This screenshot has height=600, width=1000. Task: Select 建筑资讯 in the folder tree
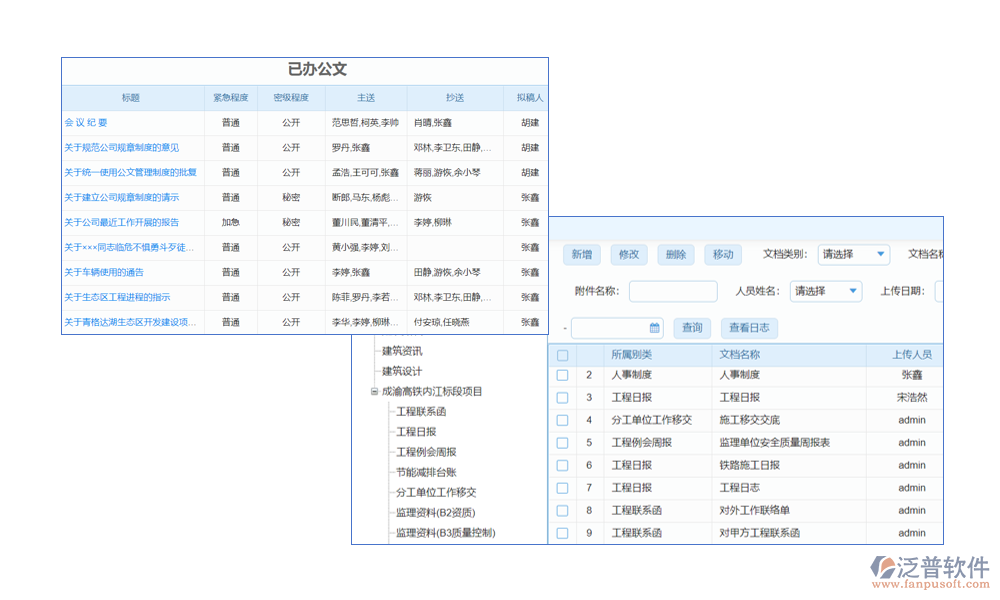coord(402,351)
